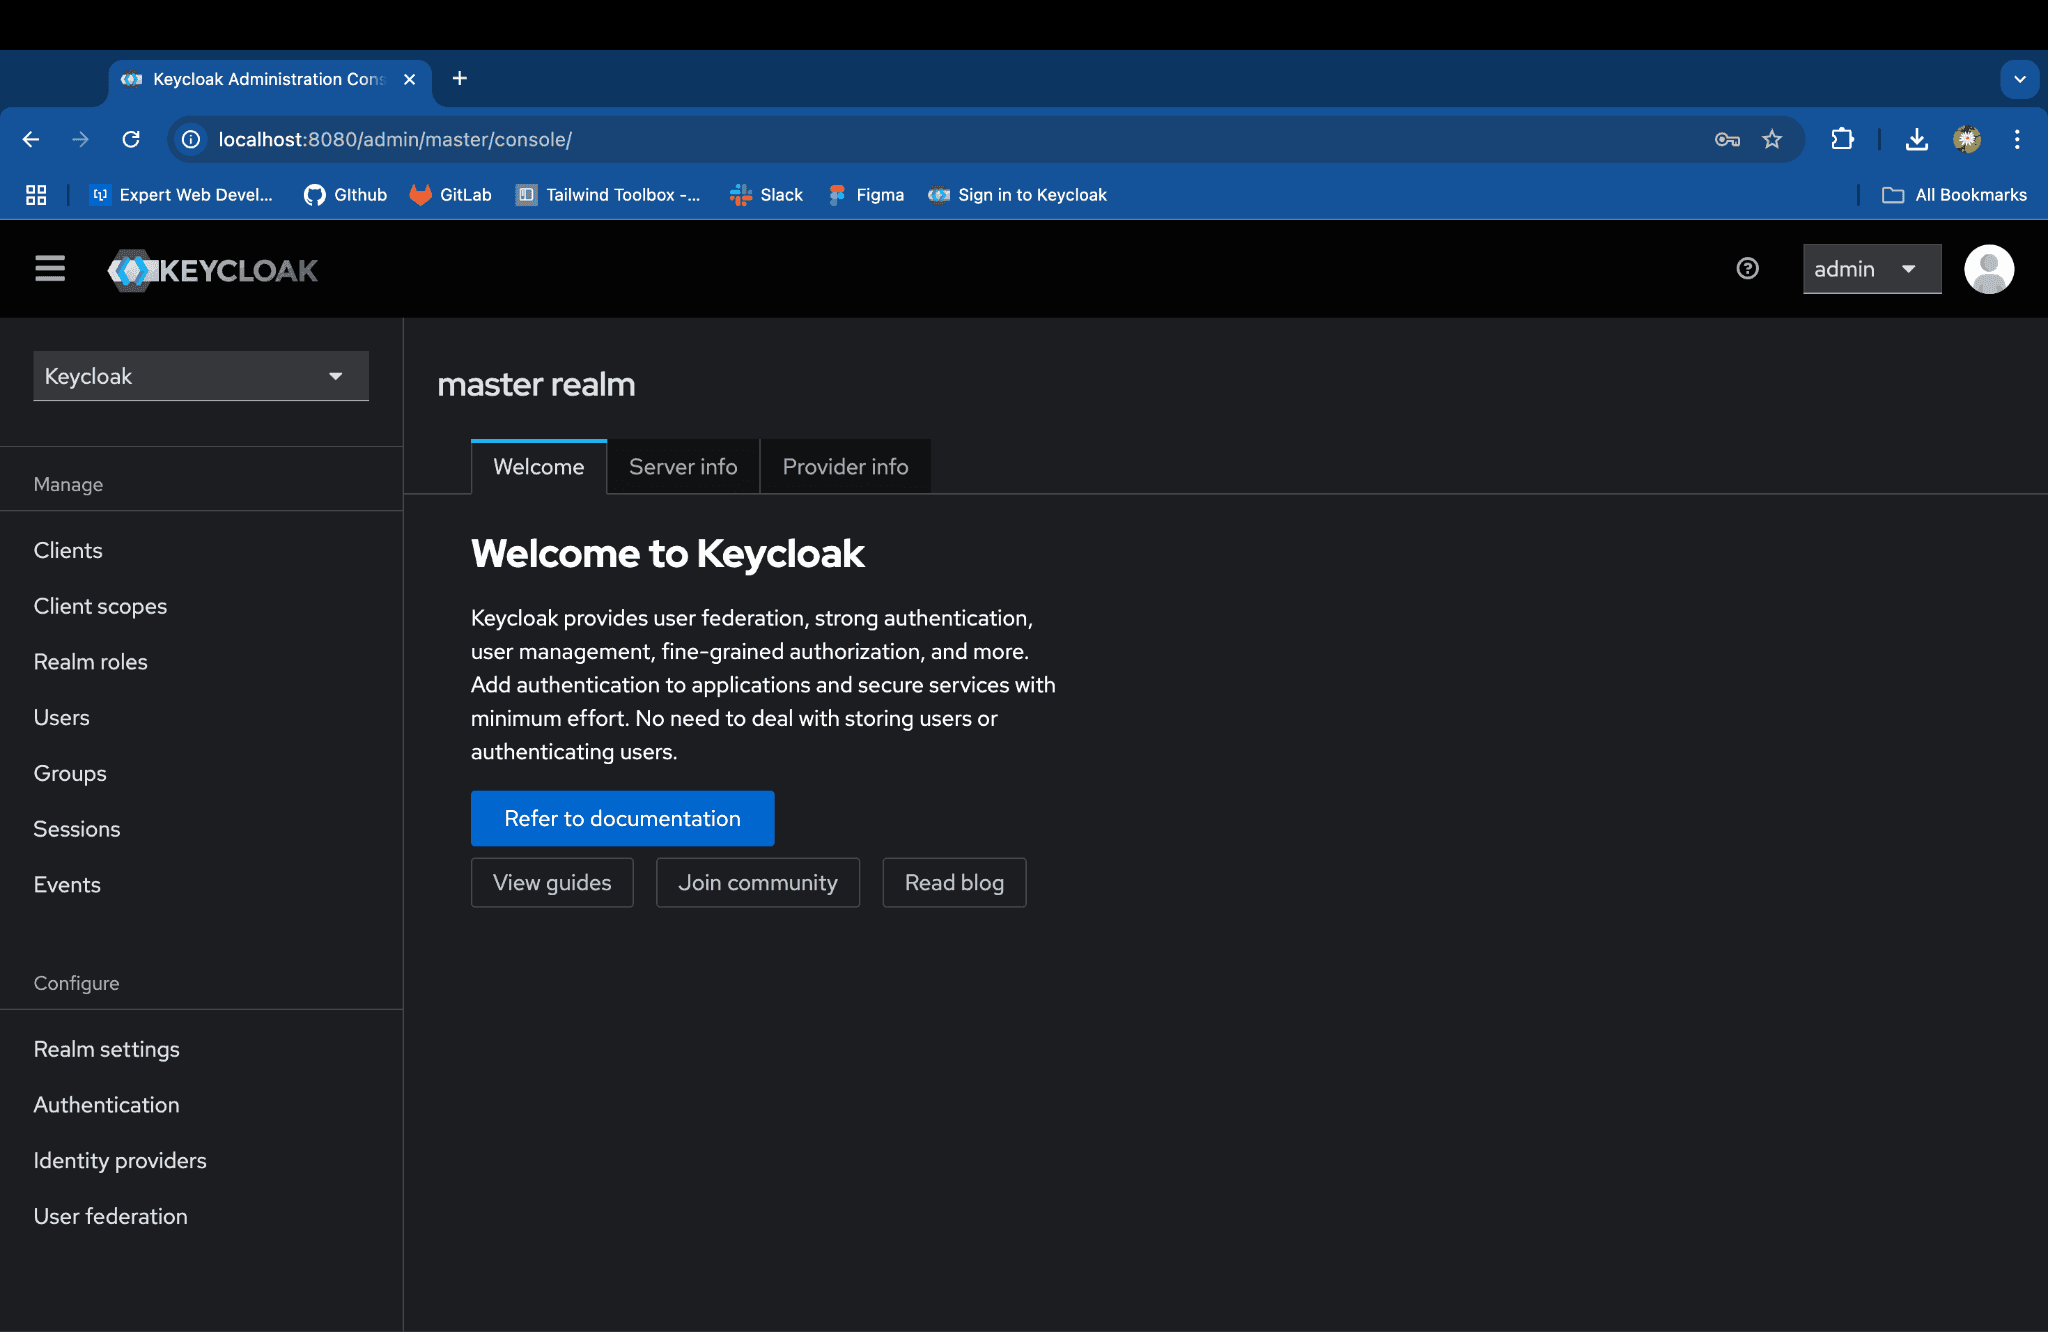Toggle the hamburger sidebar menu
Viewport: 2048px width, 1332px height.
point(50,269)
